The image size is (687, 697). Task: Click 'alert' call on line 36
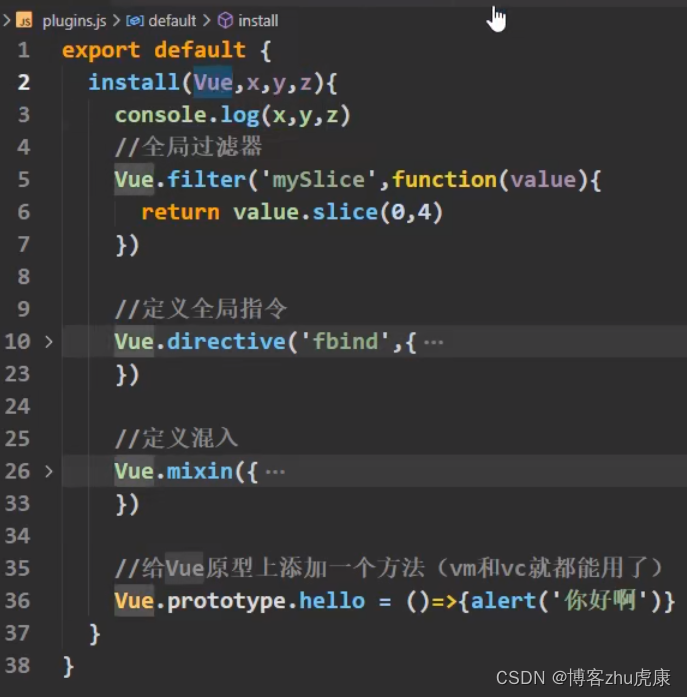[503, 601]
